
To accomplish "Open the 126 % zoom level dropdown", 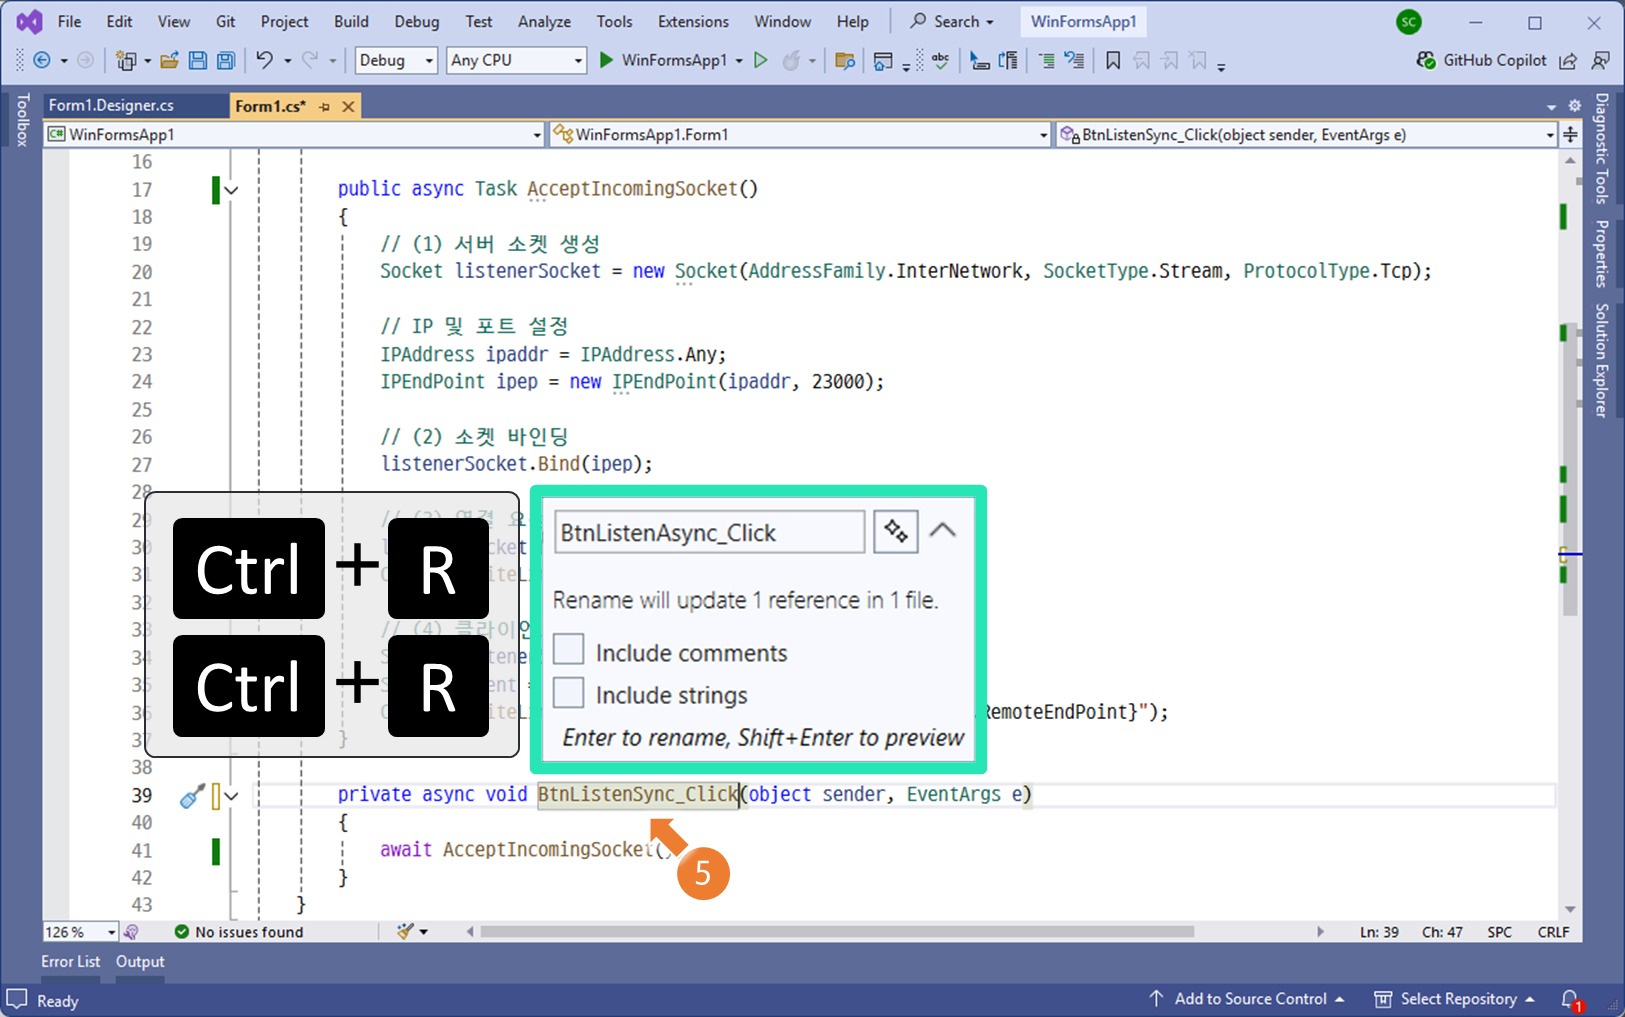I will (81, 932).
